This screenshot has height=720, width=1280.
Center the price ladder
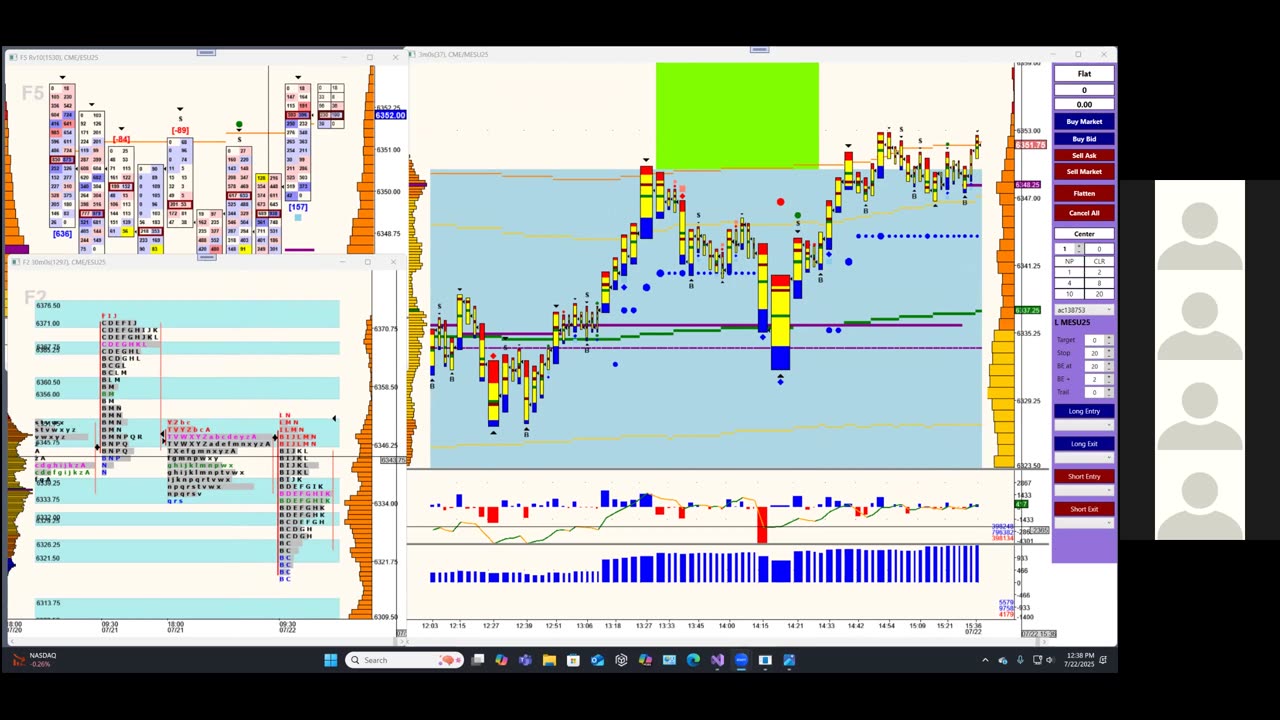click(1084, 234)
